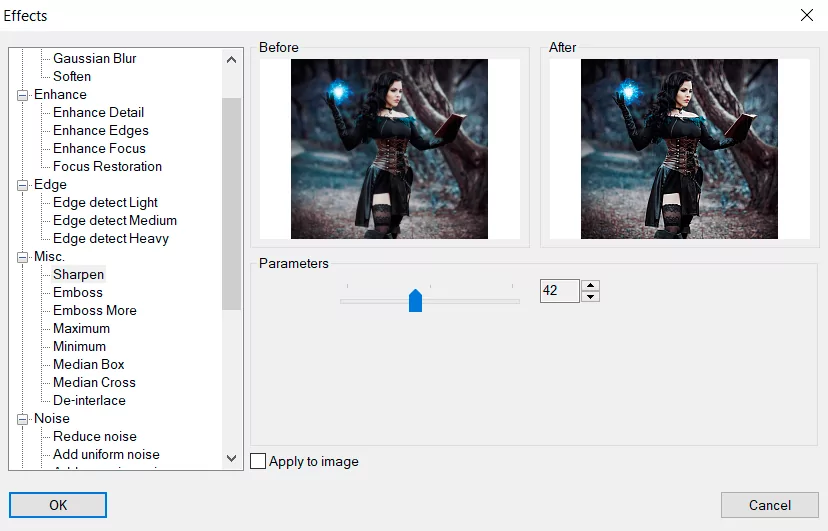The width and height of the screenshot is (828, 531).
Task: Click the Cancel button
Action: tap(769, 505)
